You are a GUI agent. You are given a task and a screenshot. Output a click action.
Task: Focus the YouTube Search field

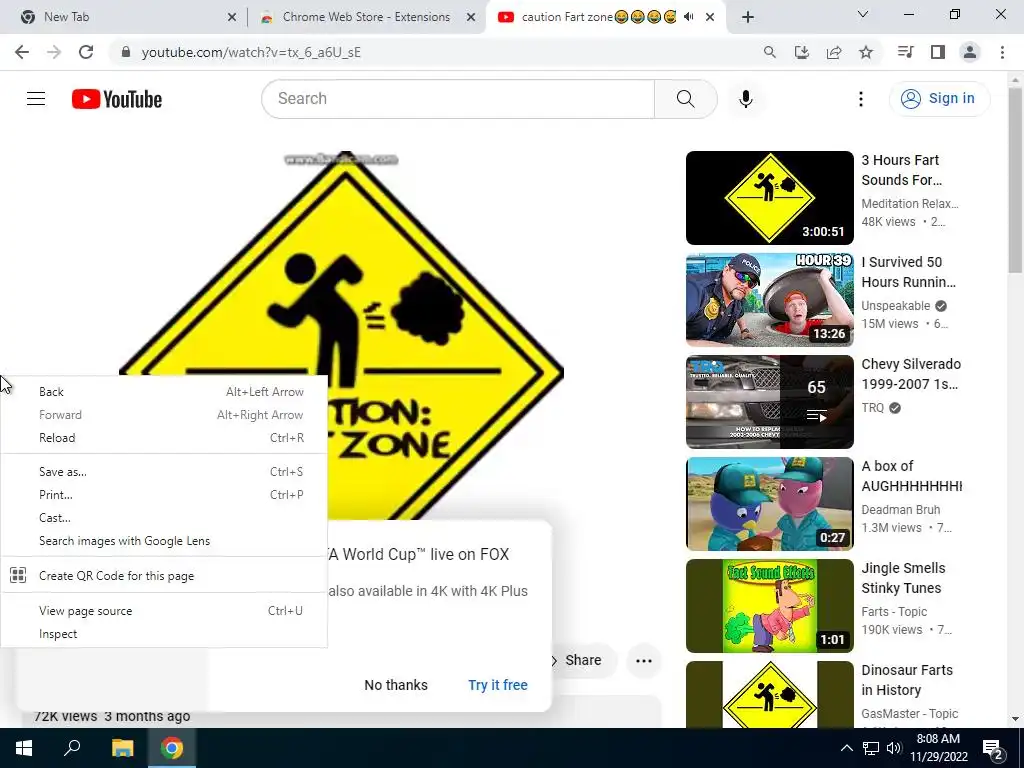458,99
